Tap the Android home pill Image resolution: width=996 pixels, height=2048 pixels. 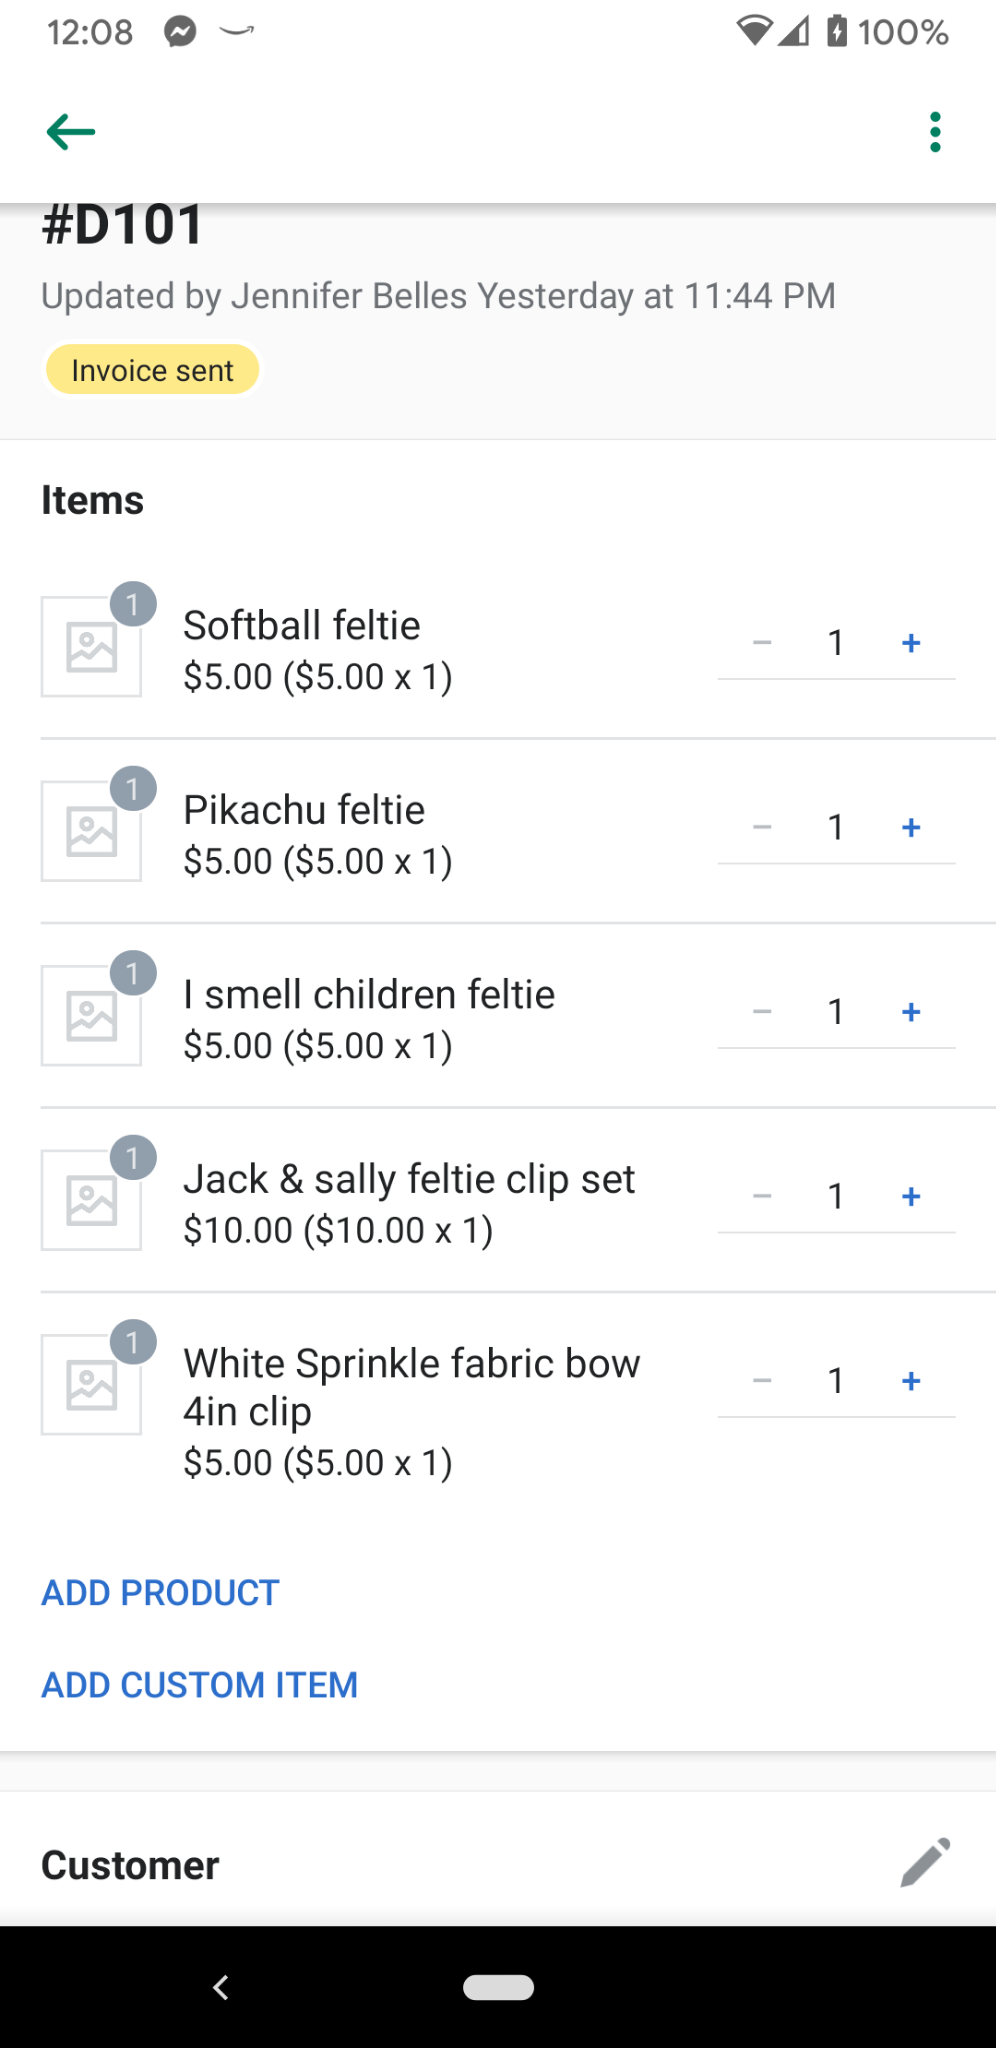498,1987
